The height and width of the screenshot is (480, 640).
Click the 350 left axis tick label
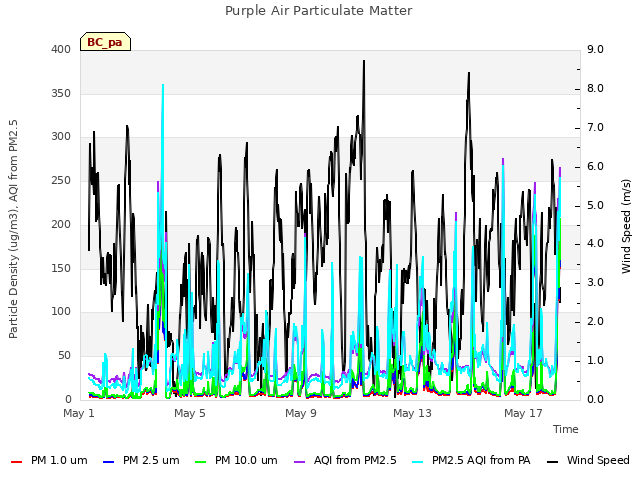pos(61,93)
